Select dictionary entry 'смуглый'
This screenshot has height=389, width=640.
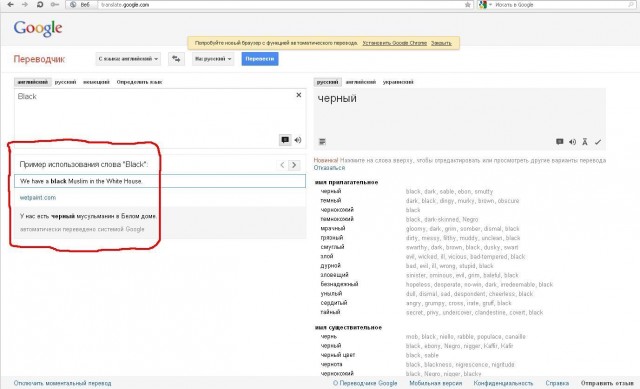click(x=332, y=247)
